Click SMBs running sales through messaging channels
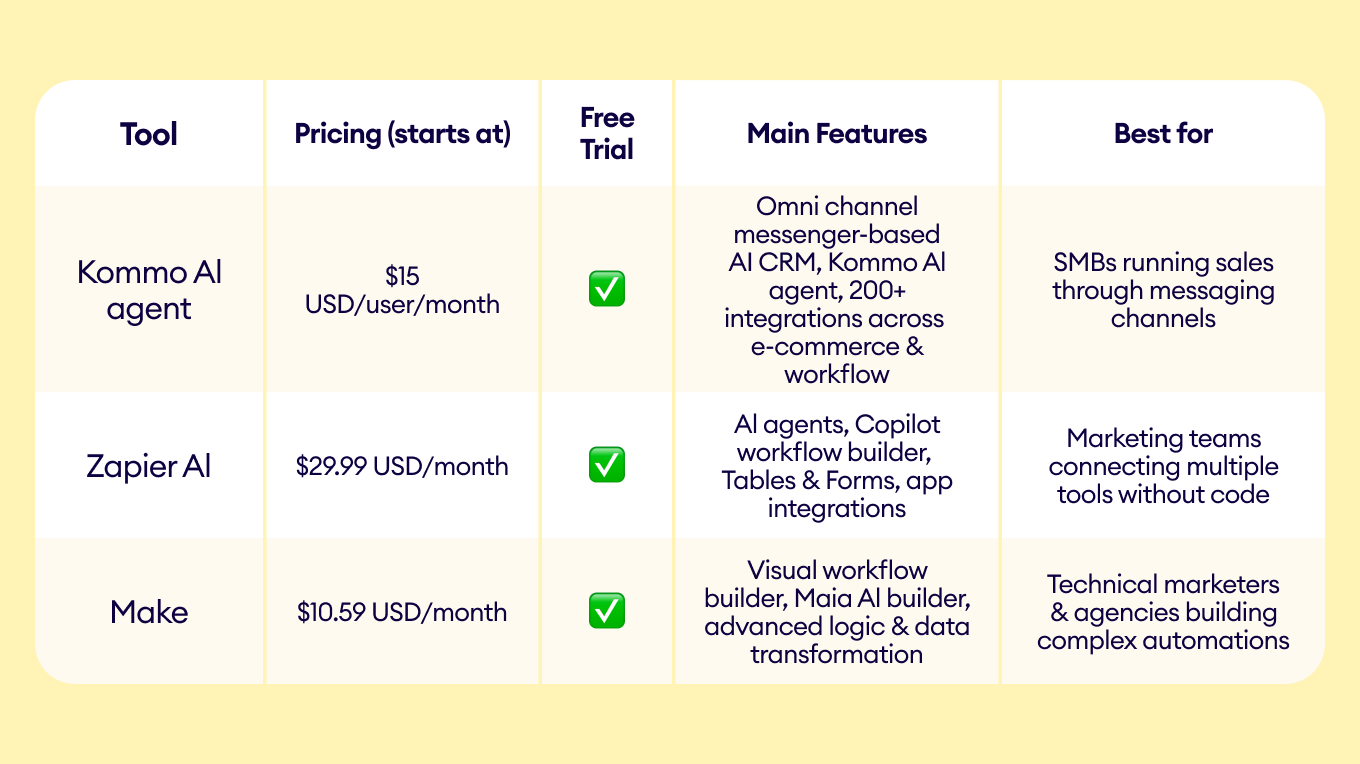The height and width of the screenshot is (764, 1360). pos(1163,290)
